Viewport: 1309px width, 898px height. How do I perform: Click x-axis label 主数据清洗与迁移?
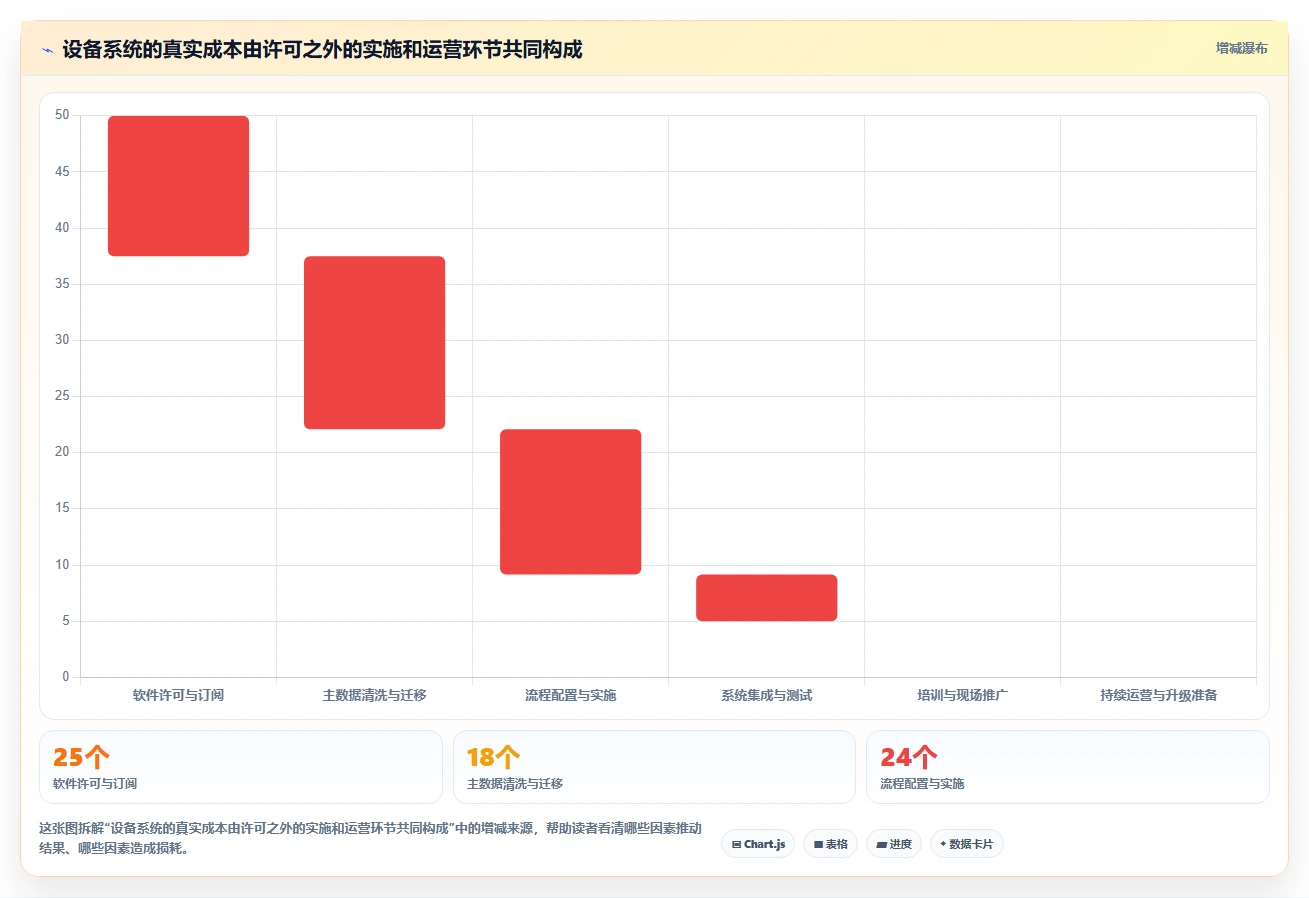click(x=374, y=695)
